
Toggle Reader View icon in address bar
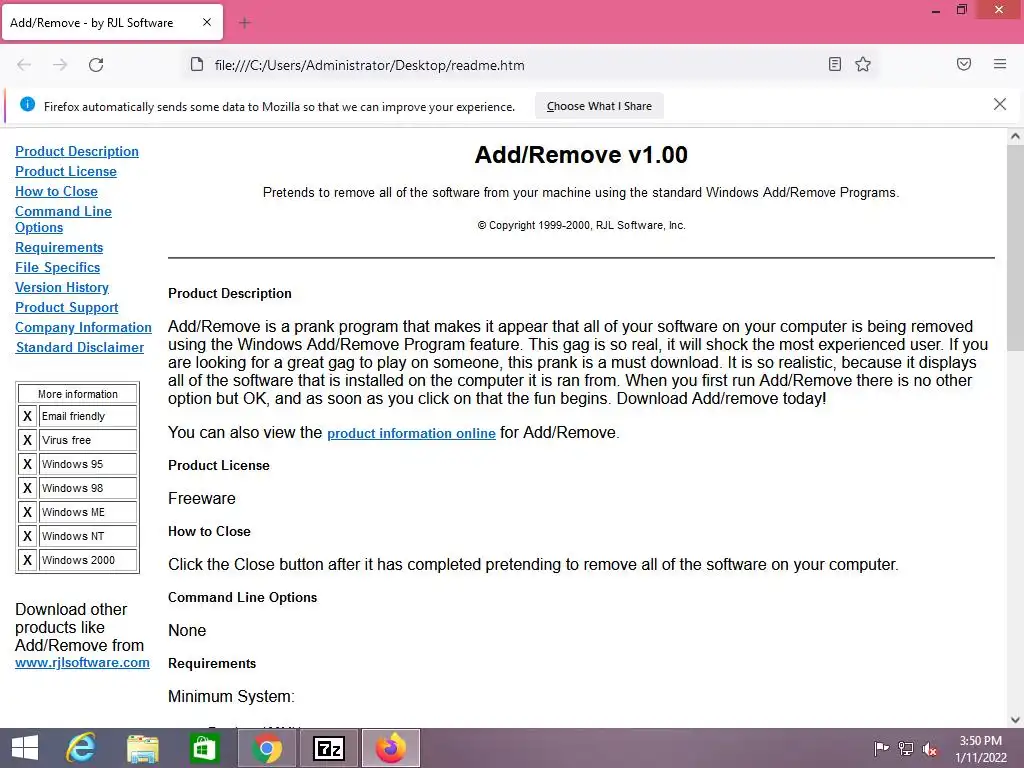coord(835,64)
